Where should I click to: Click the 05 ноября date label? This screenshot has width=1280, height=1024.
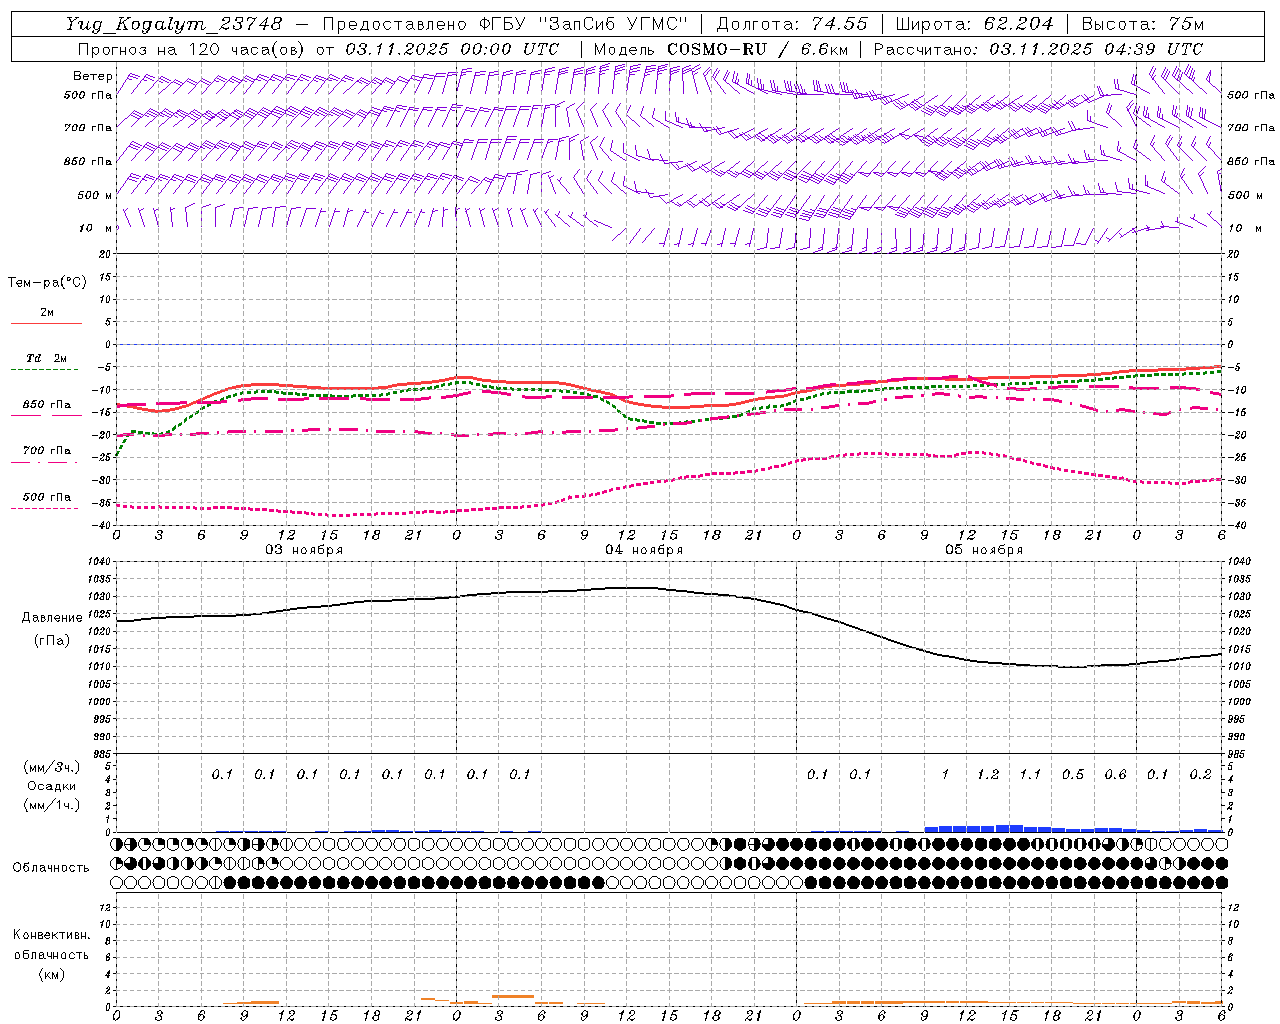point(984,550)
